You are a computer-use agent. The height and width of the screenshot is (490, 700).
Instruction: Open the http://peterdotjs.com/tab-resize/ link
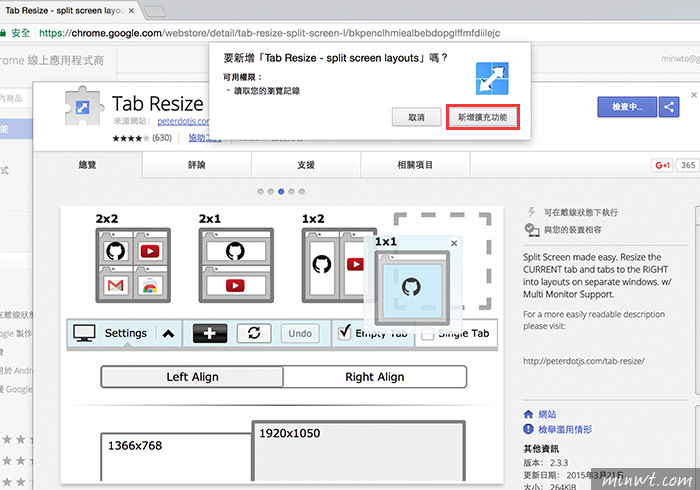pyautogui.click(x=583, y=361)
